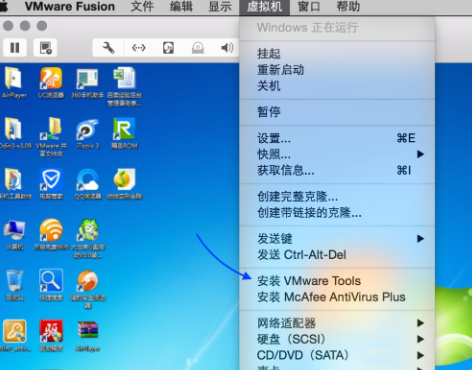Click the hard disk toolbar icon
Screen dimensions: 472x370
[x=168, y=48]
